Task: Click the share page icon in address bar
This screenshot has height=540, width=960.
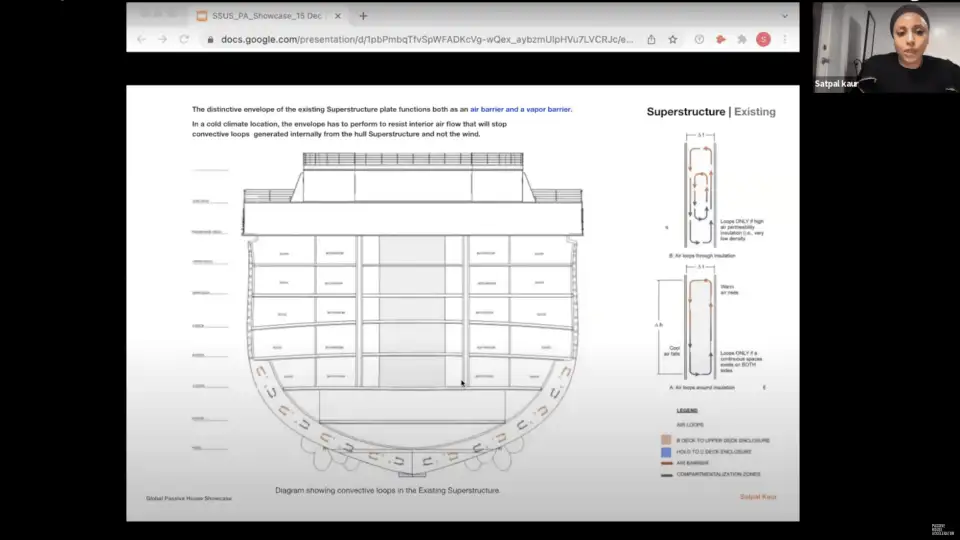Action: (651, 39)
